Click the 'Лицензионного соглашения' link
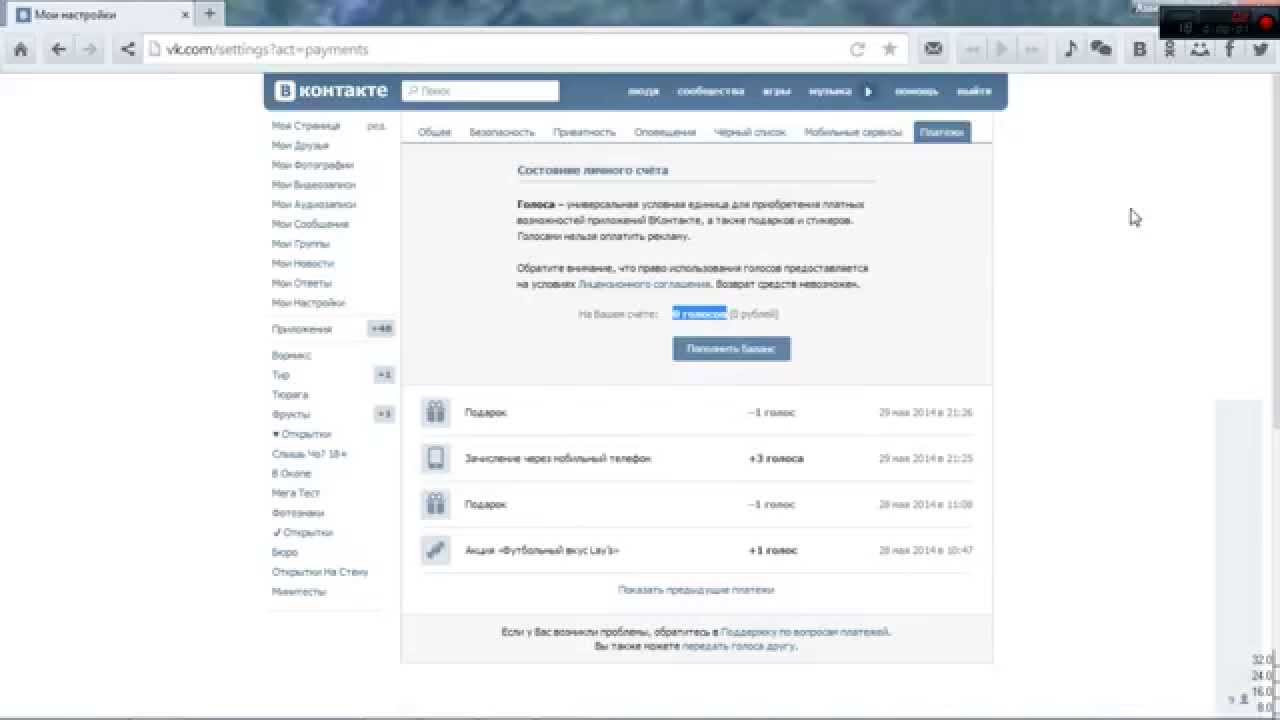Screen dimensions: 1280x720 644,285
